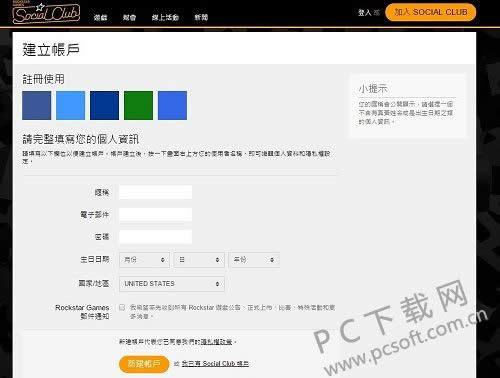Click the 建立帳戶 page heading

[x=51, y=50]
